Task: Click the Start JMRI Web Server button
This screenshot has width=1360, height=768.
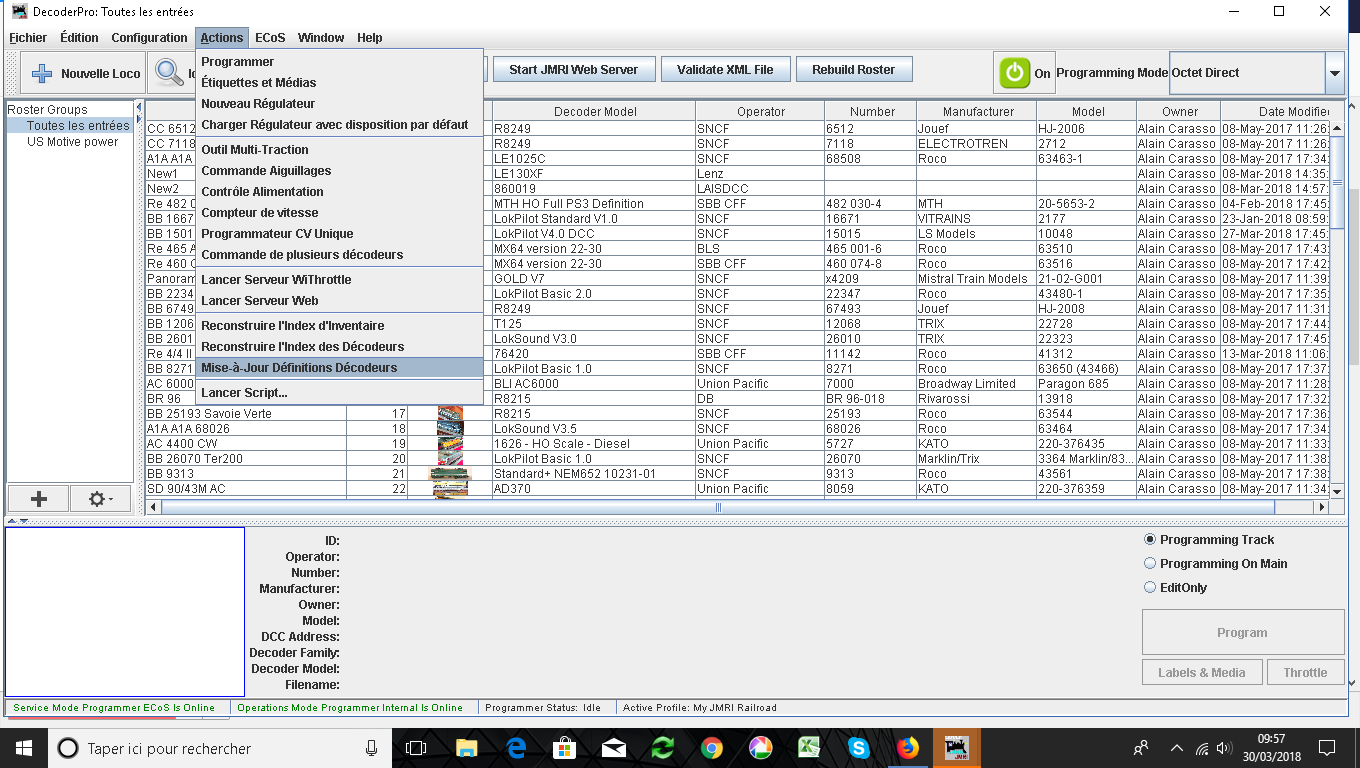Action: click(573, 70)
